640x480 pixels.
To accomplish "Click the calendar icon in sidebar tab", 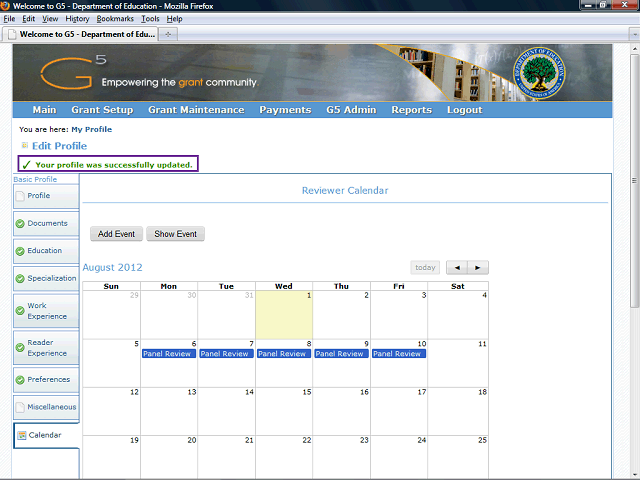I will point(22,435).
